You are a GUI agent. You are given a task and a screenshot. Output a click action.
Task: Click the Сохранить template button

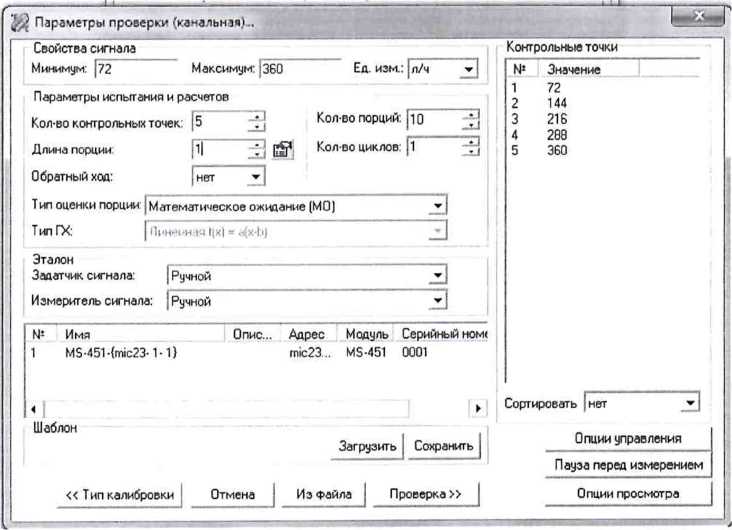[443, 446]
